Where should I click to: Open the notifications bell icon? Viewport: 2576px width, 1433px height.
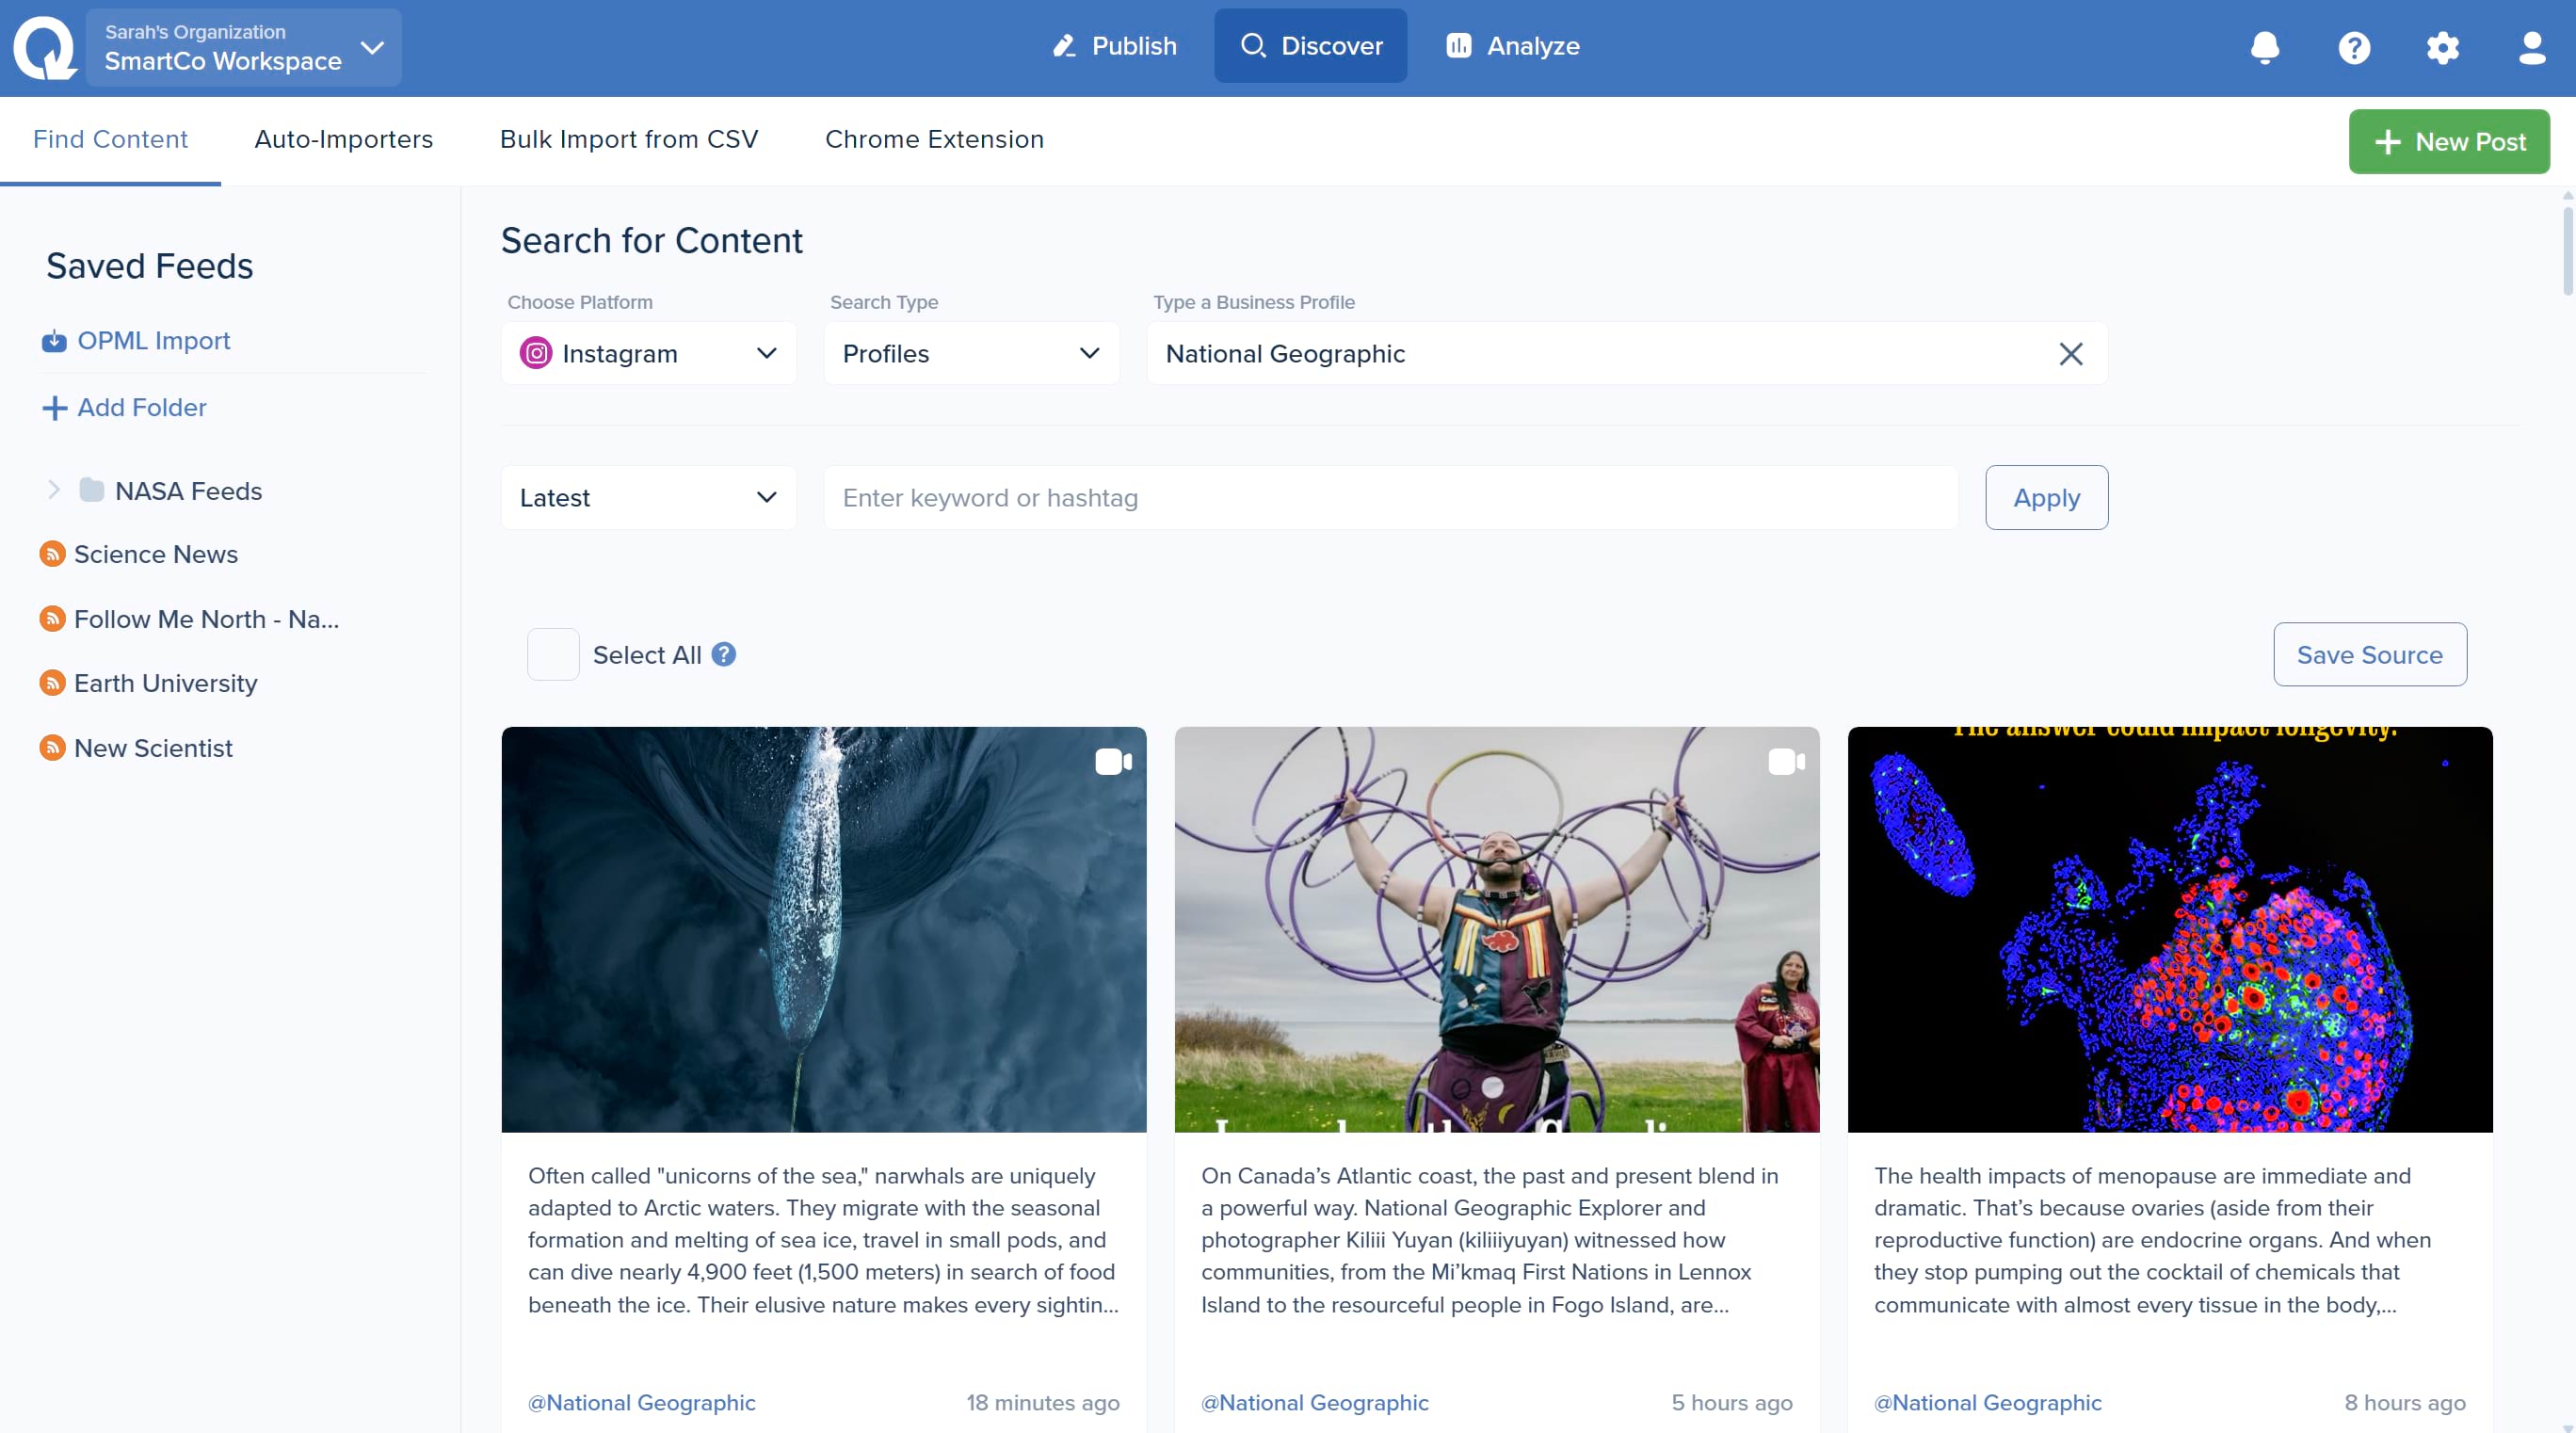click(x=2264, y=47)
